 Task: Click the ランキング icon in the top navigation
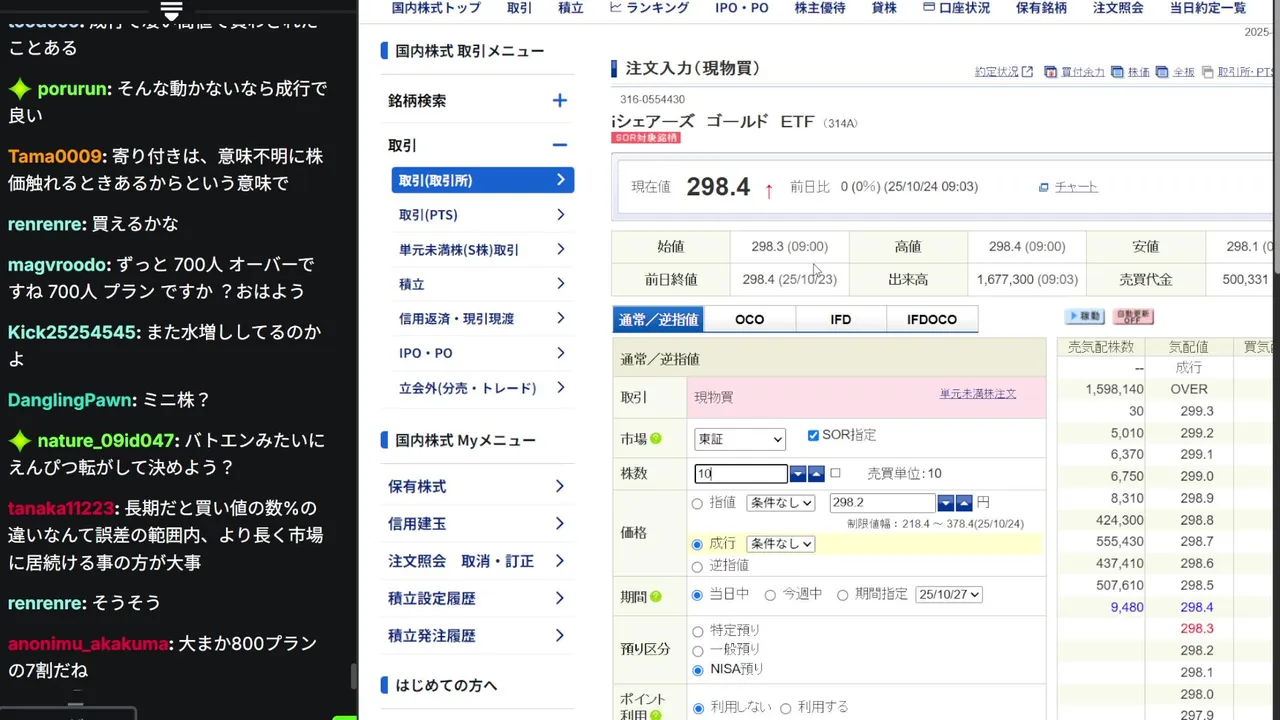click(x=616, y=7)
